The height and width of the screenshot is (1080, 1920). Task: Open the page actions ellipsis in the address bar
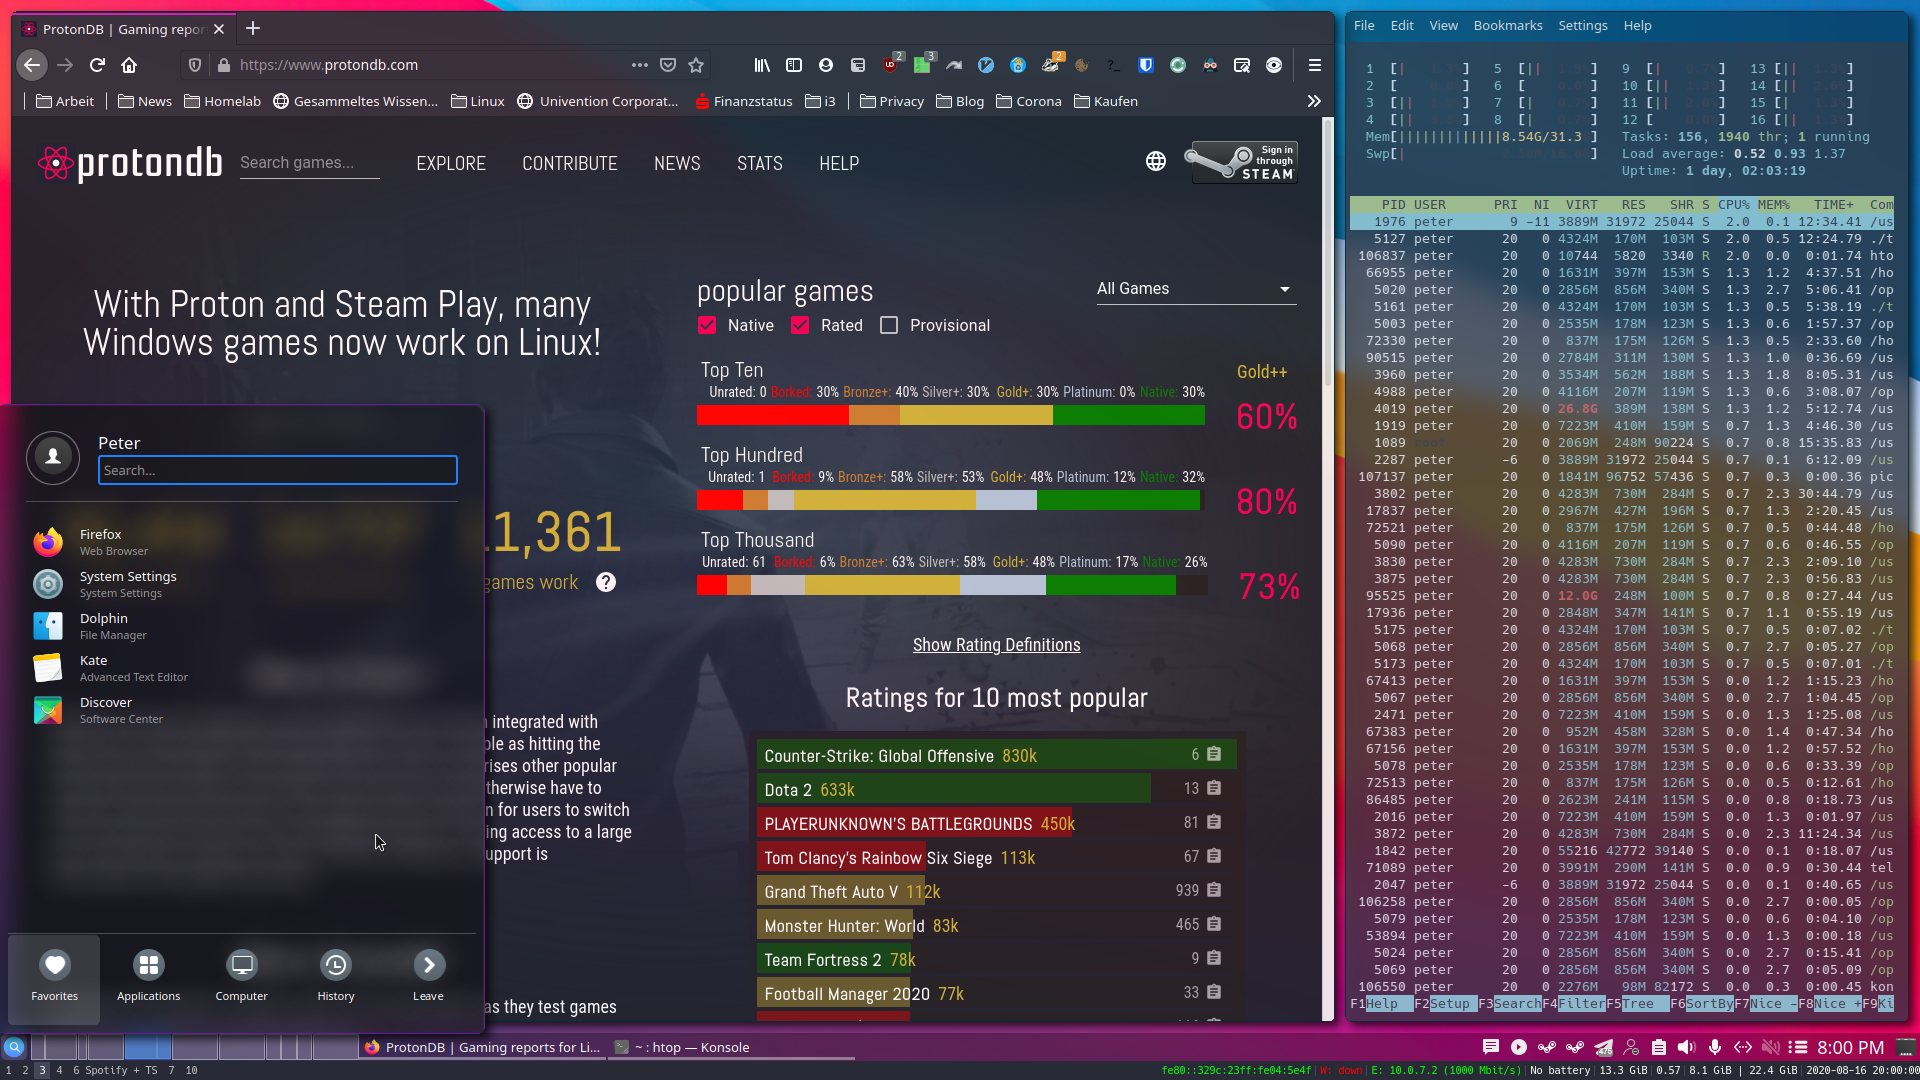640,65
